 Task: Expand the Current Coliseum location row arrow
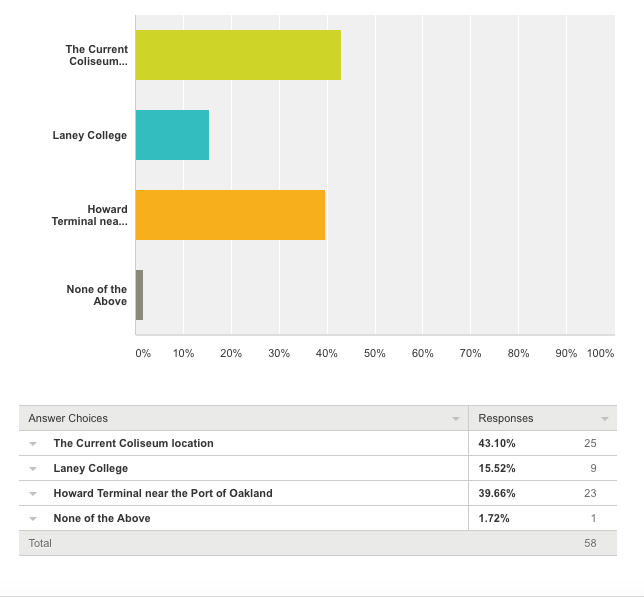[32, 443]
